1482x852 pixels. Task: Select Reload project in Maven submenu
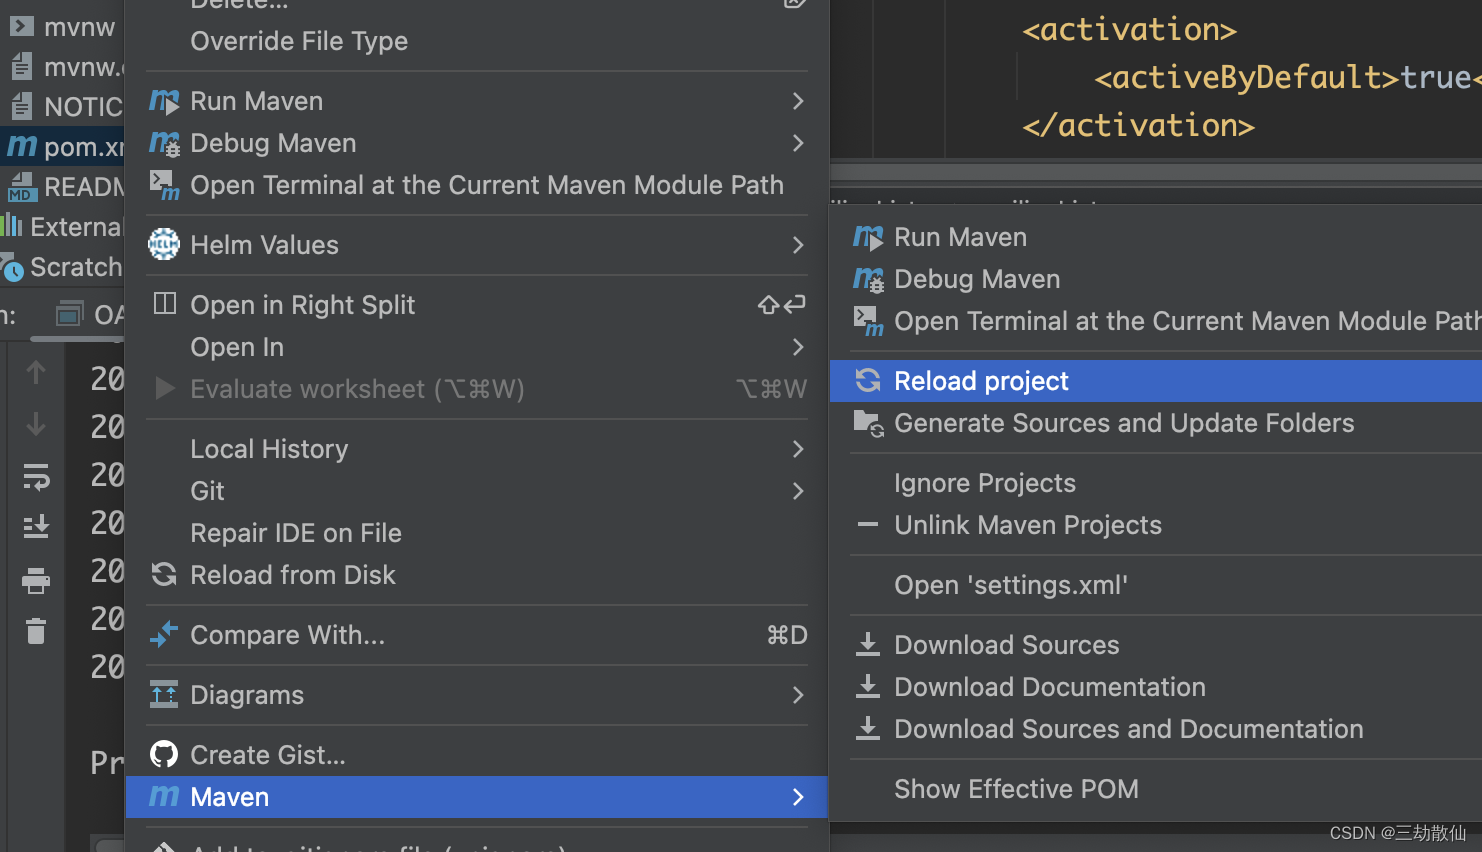[x=981, y=381]
